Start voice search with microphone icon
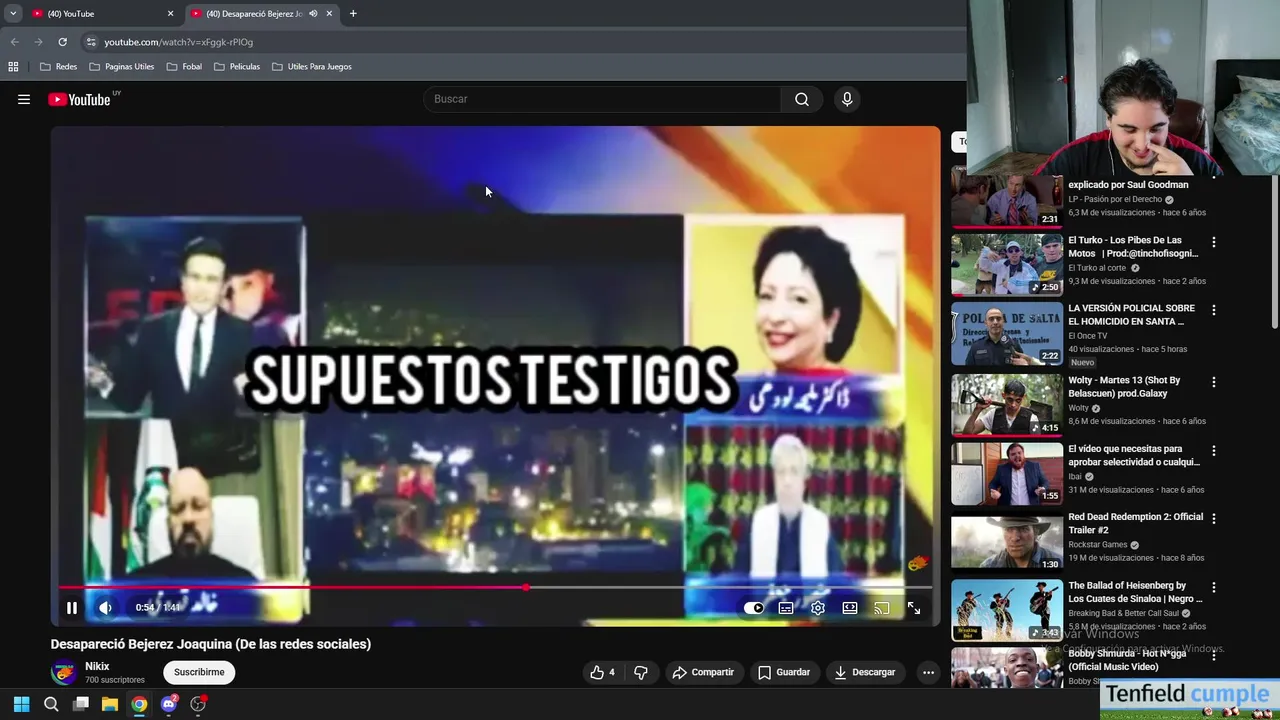The width and height of the screenshot is (1280, 720). [847, 99]
